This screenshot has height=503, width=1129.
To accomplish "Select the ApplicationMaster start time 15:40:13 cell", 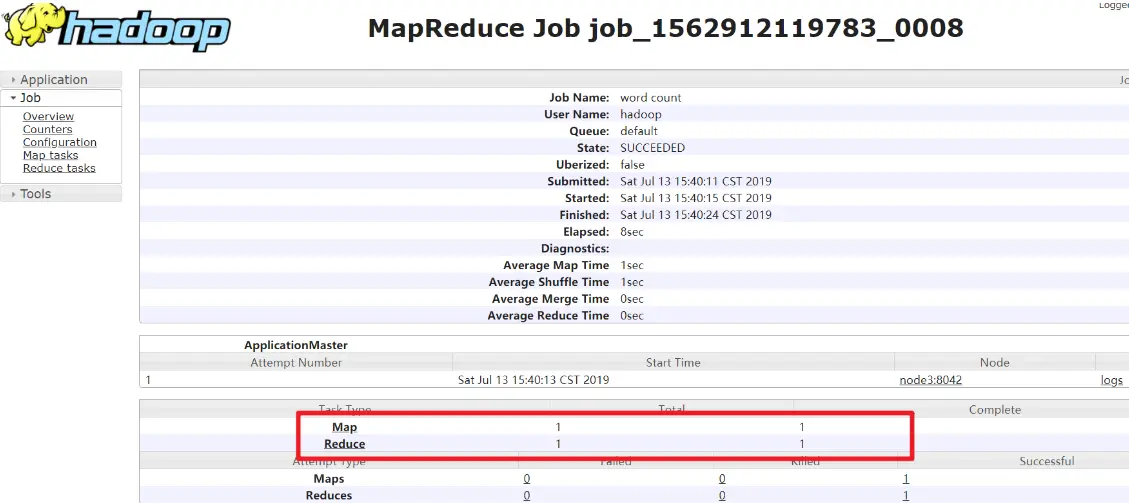I will coord(534,380).
